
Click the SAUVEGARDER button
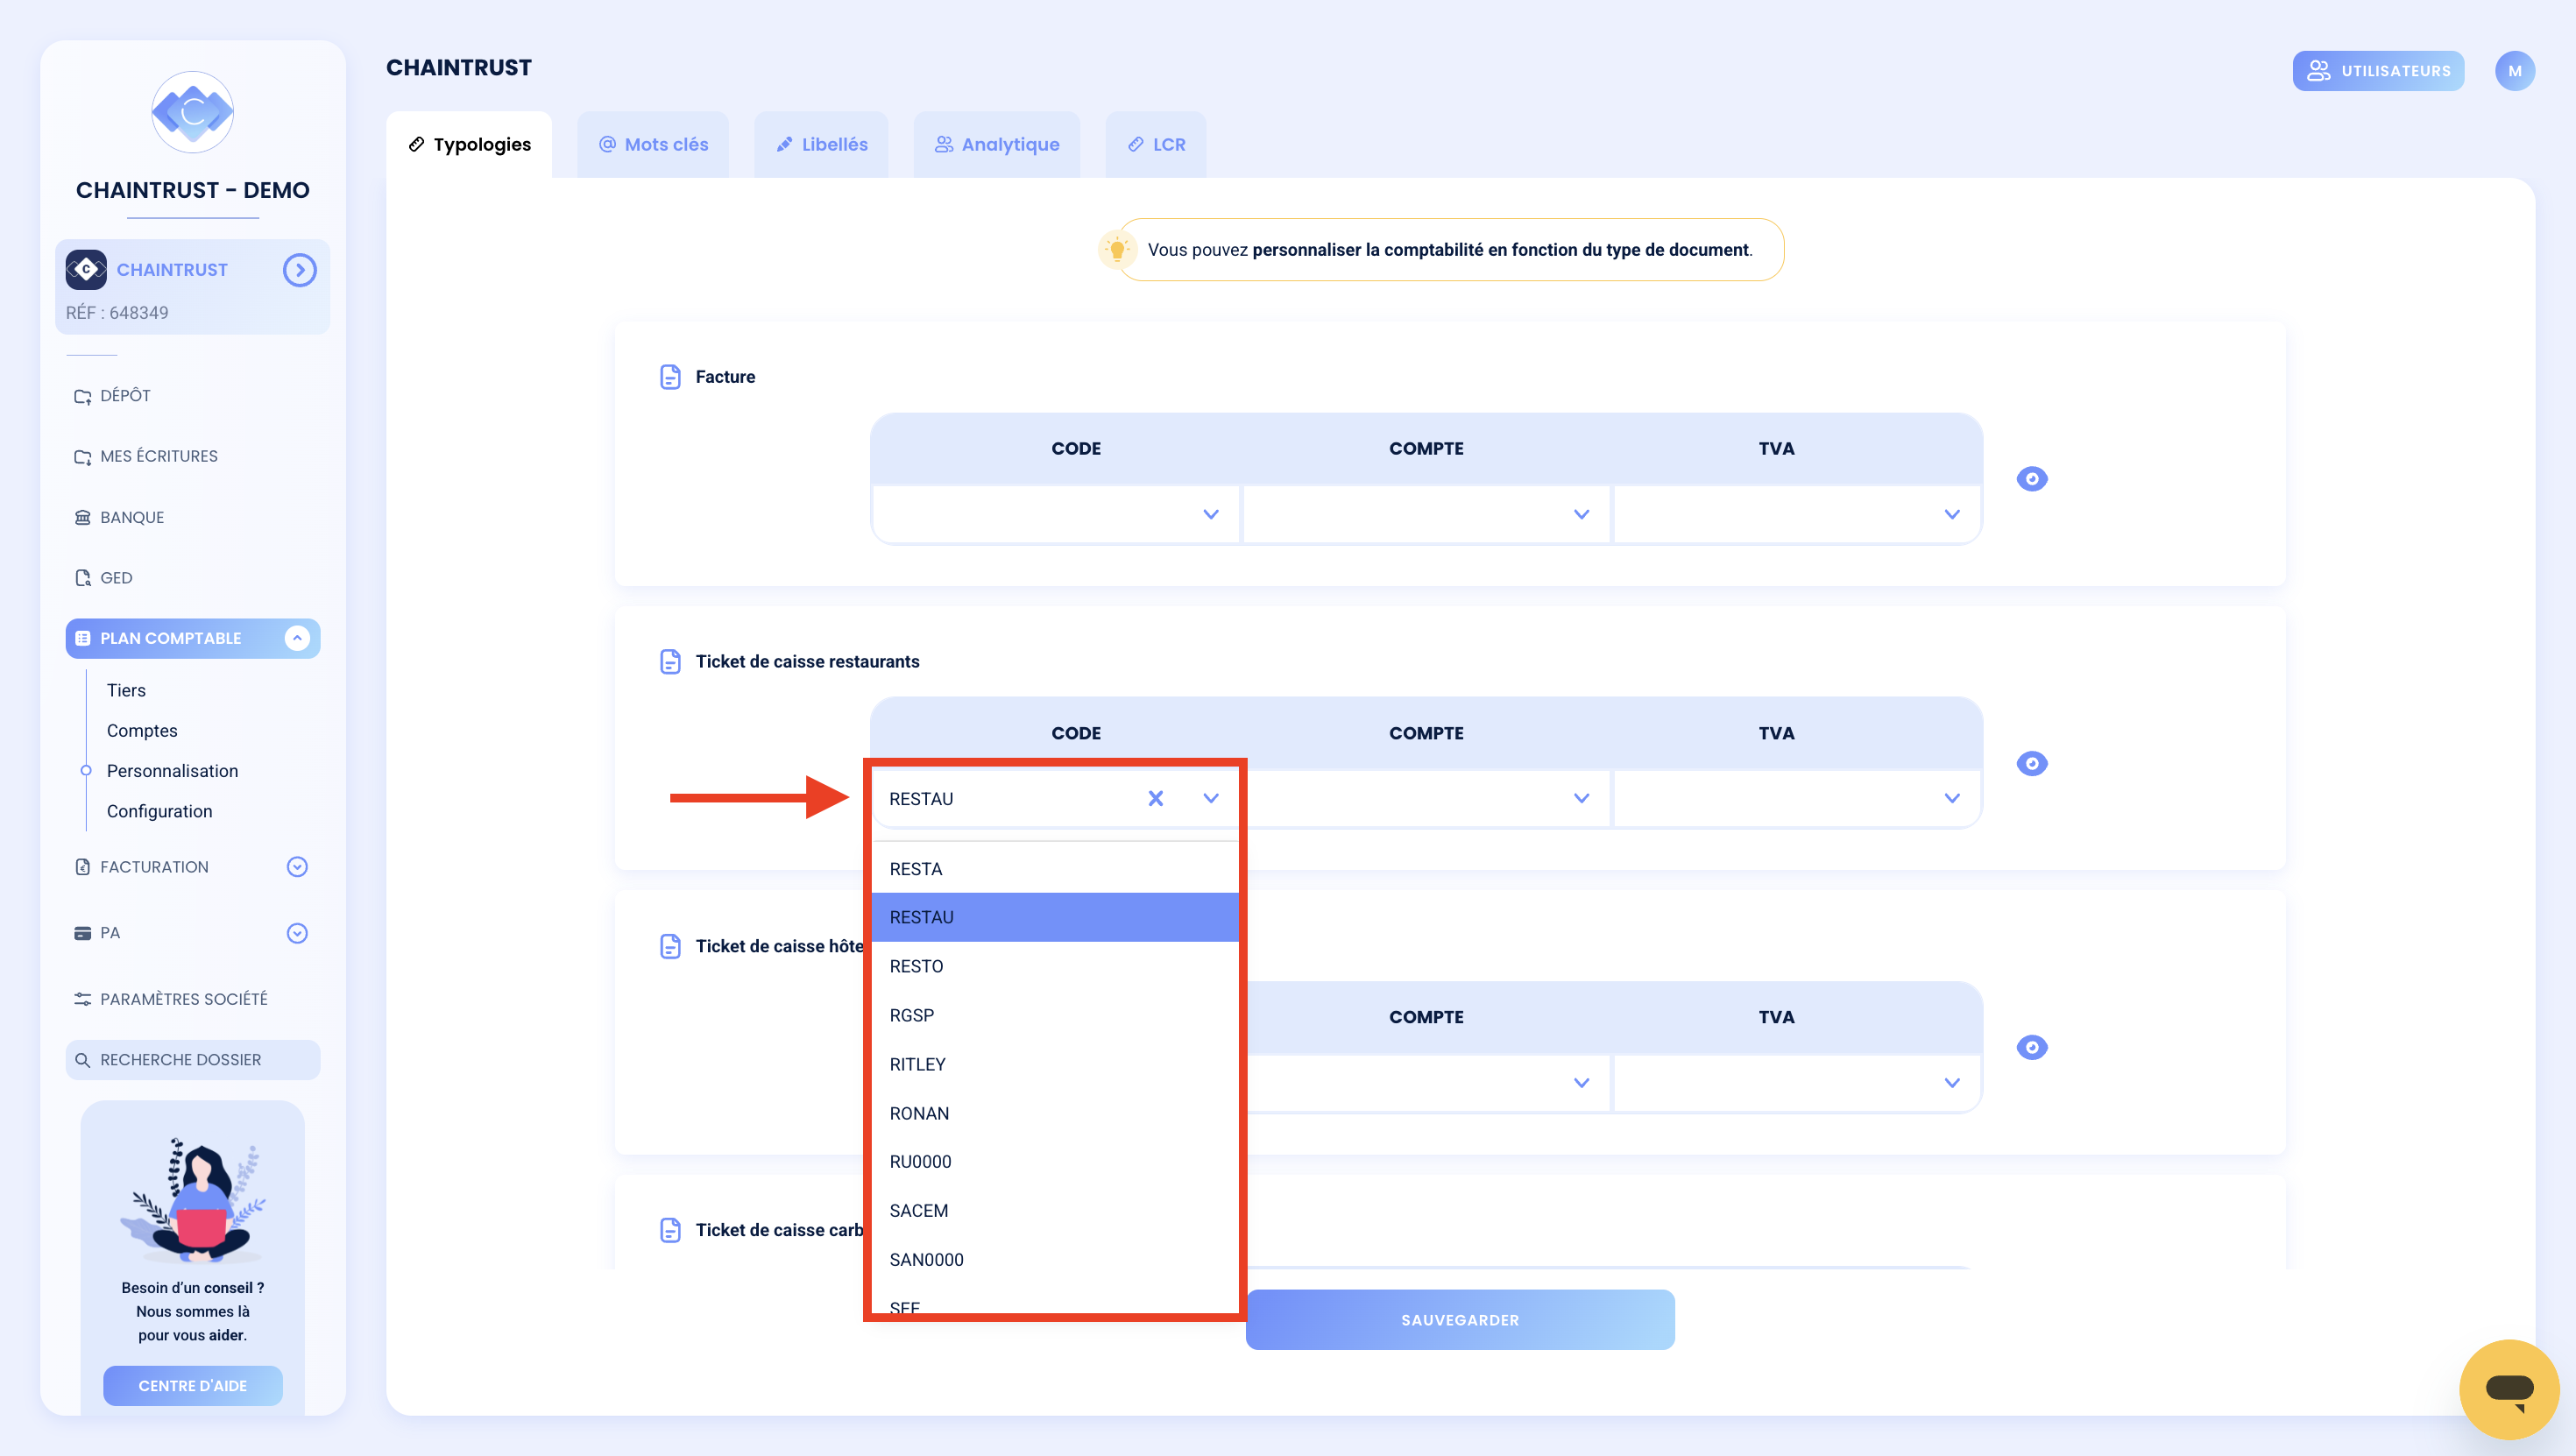(1459, 1320)
